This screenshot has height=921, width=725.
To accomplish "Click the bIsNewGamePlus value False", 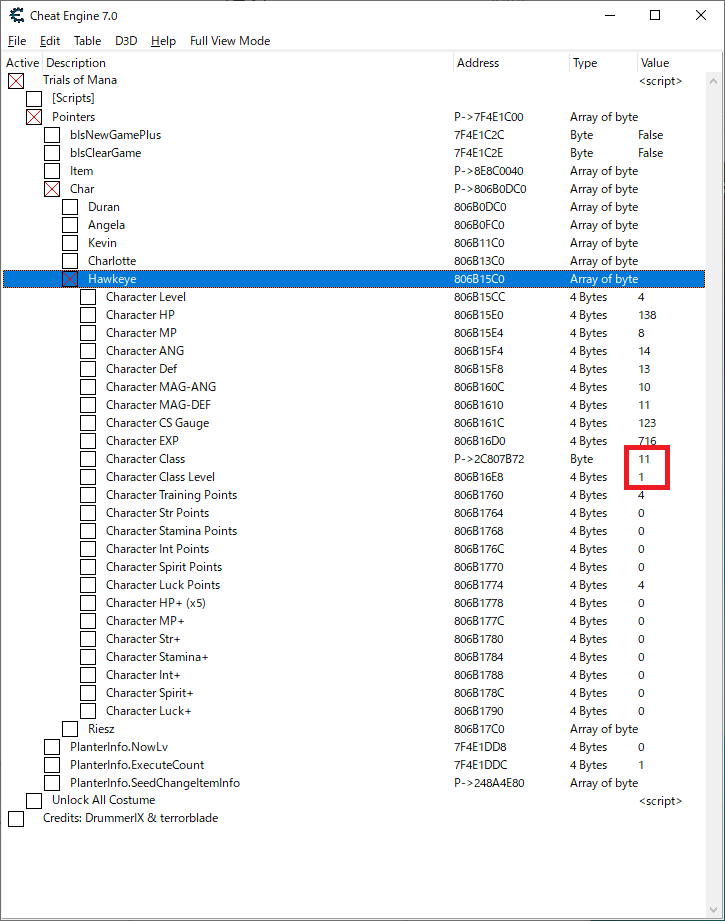I will pyautogui.click(x=650, y=135).
